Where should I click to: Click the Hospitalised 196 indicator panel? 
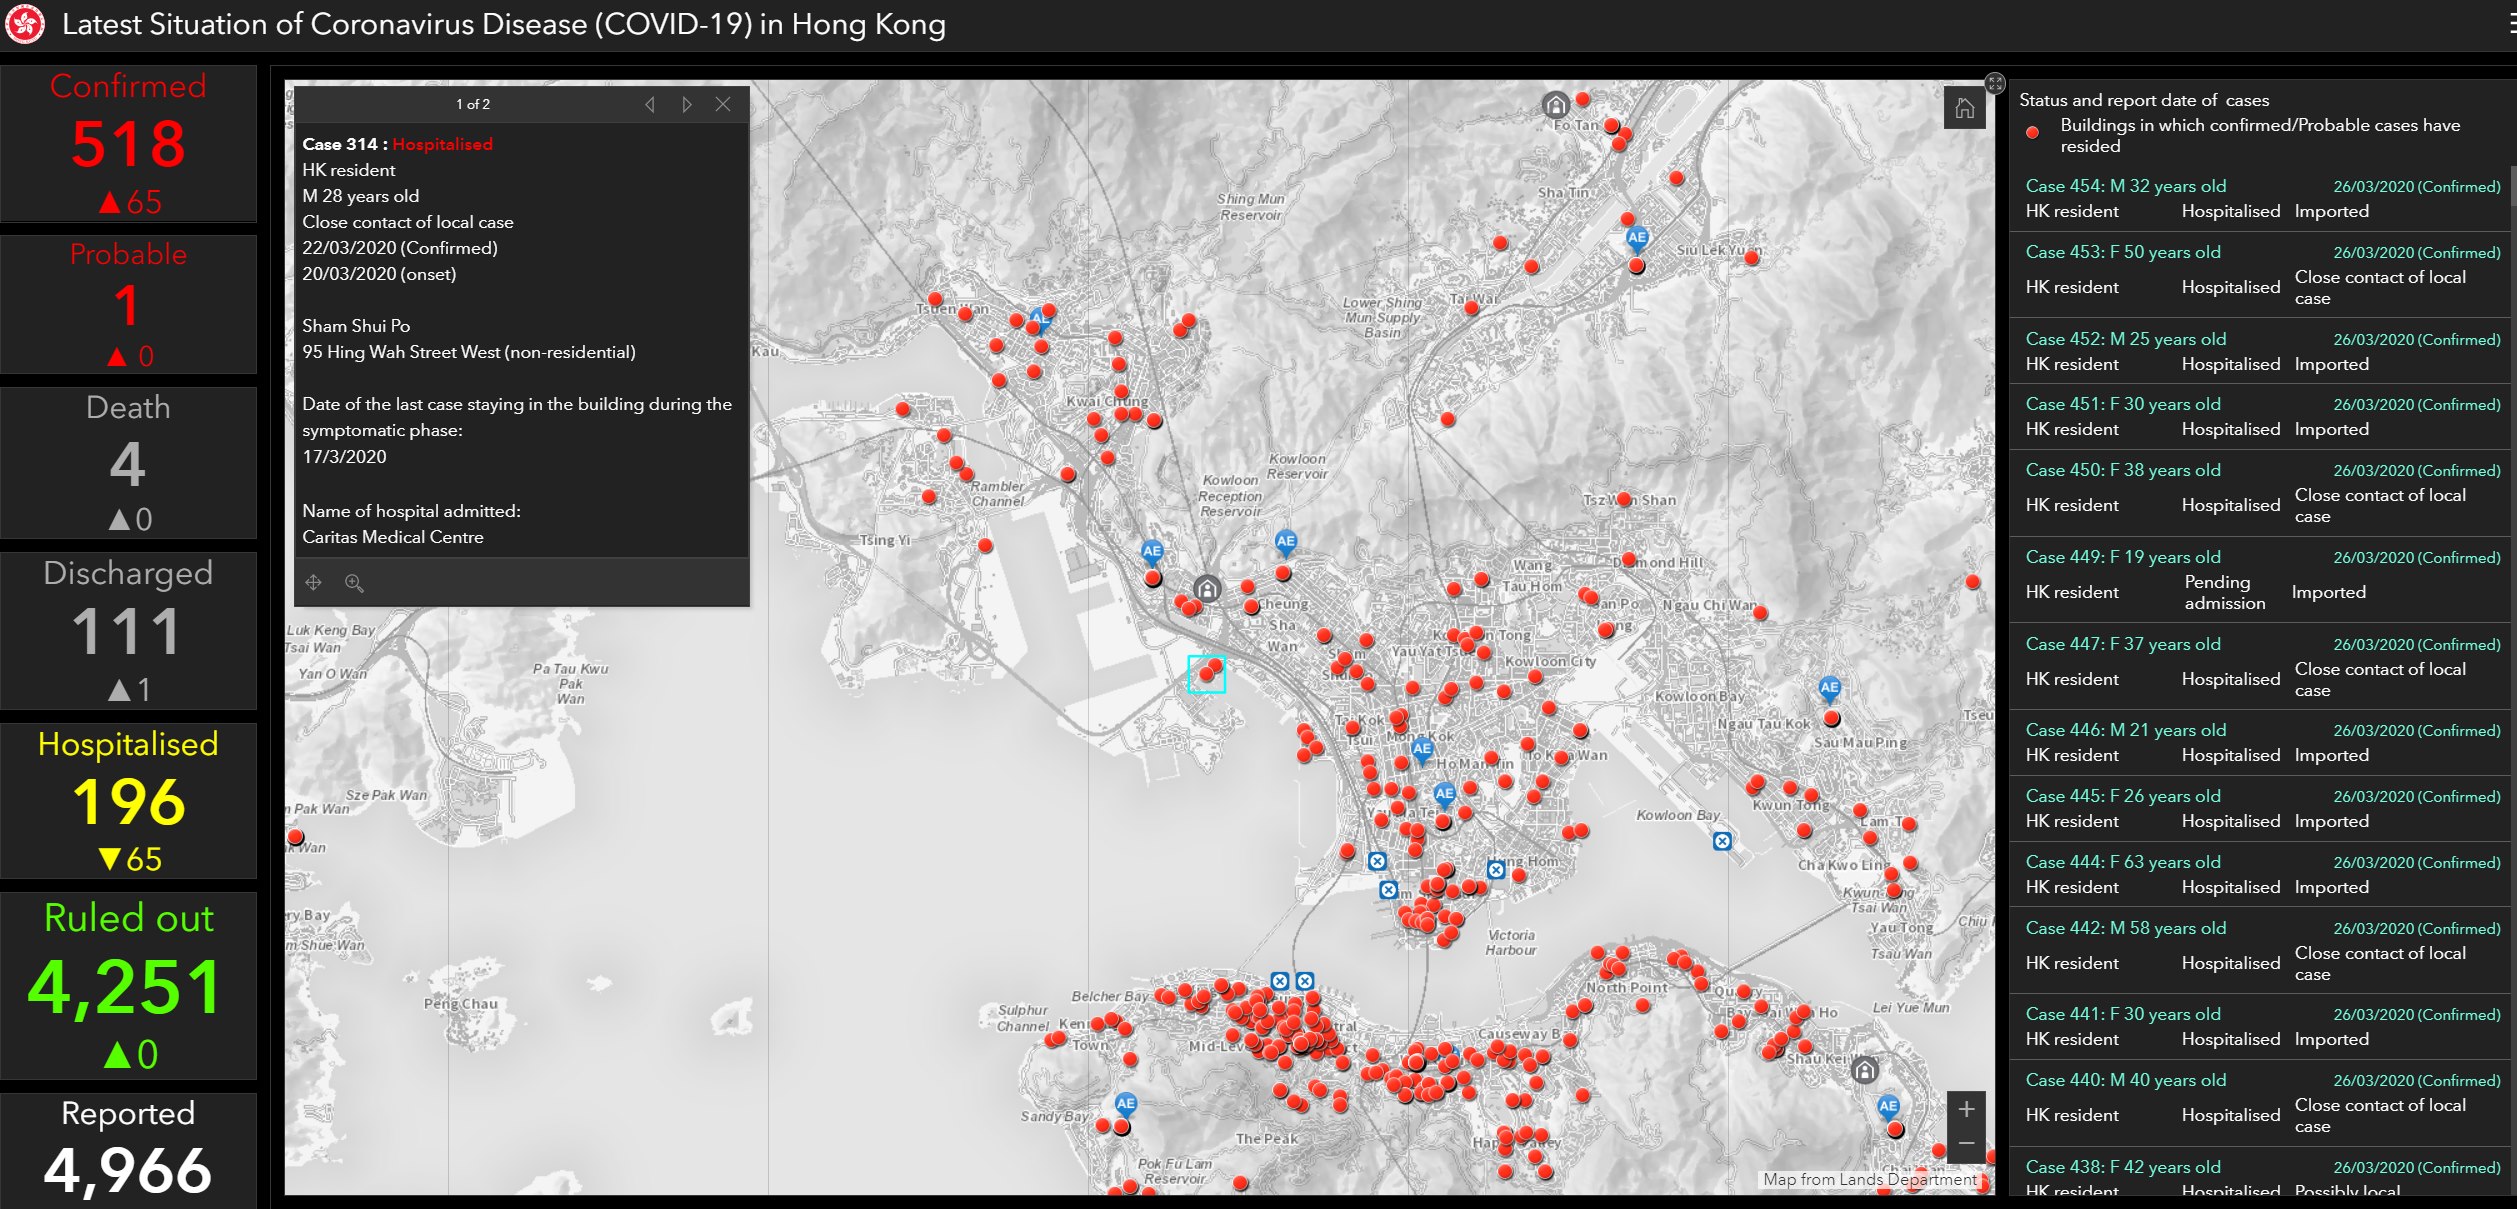(128, 800)
